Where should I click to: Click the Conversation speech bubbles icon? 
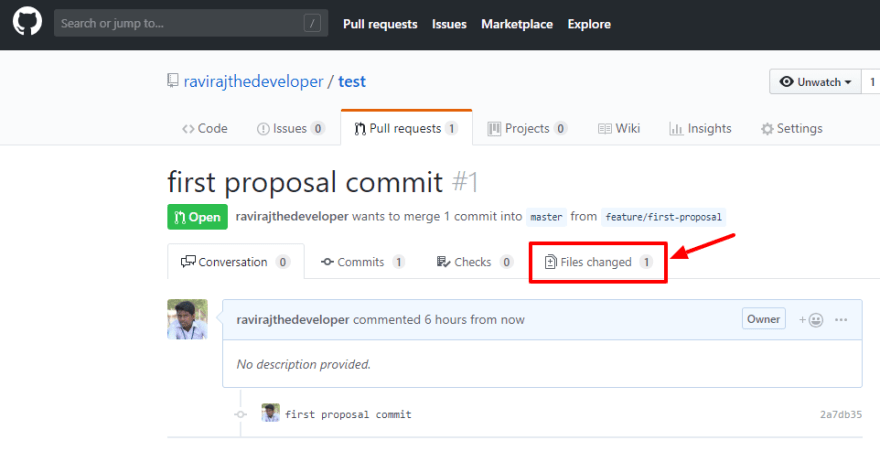pyautogui.click(x=188, y=261)
